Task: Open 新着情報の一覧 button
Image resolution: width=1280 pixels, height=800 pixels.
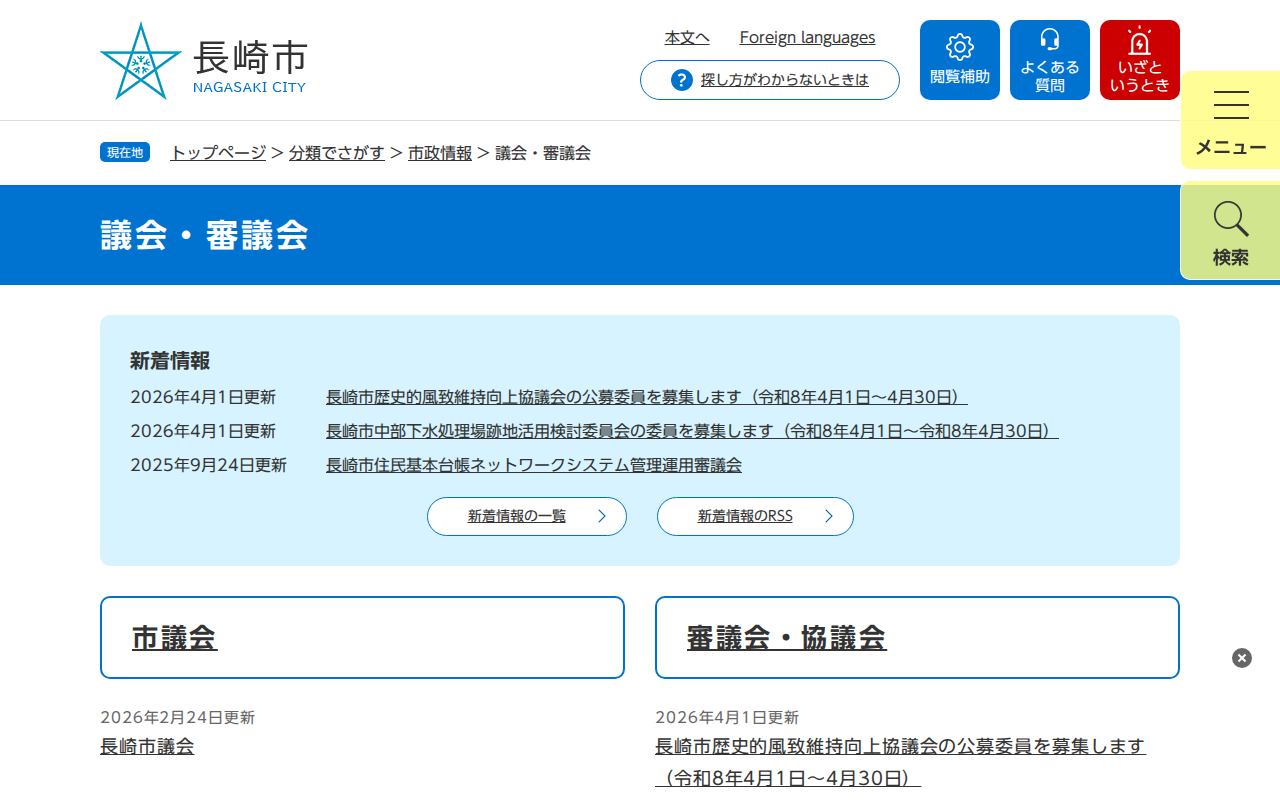Action: (x=526, y=516)
